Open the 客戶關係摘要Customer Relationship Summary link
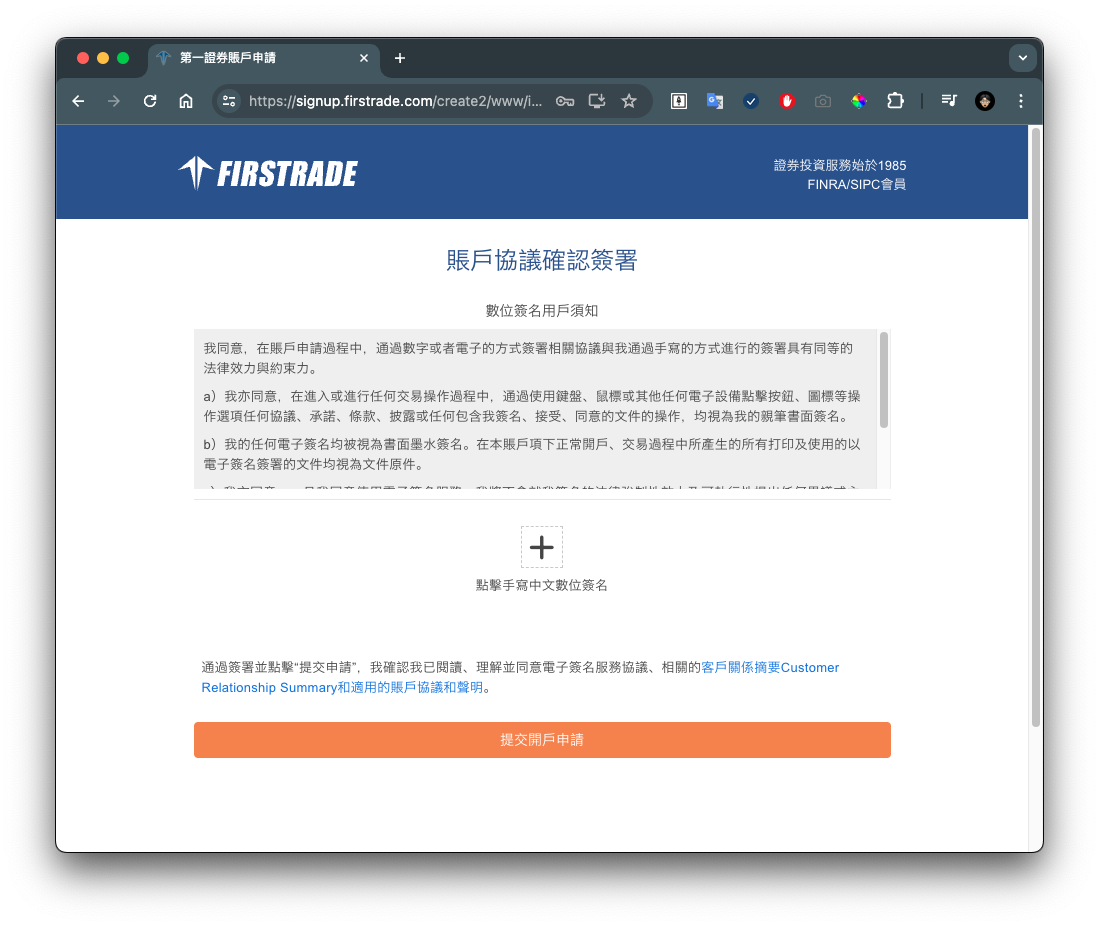This screenshot has height=926, width=1099. [x=770, y=667]
